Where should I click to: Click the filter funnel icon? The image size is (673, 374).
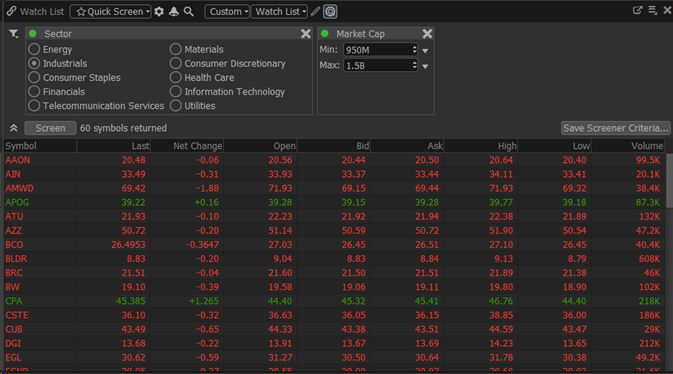[x=14, y=33]
